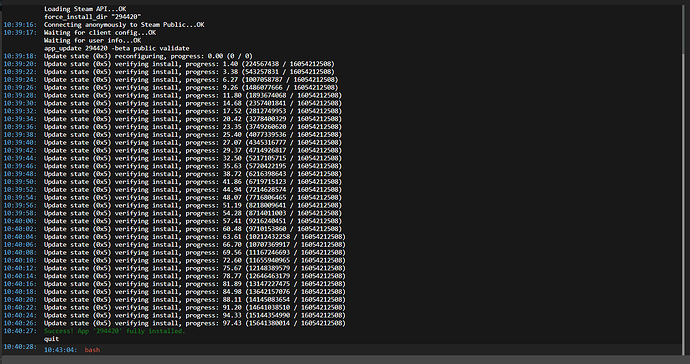Click the progress 3.38 log line
This screenshot has width=690, height=364.
tap(189, 72)
